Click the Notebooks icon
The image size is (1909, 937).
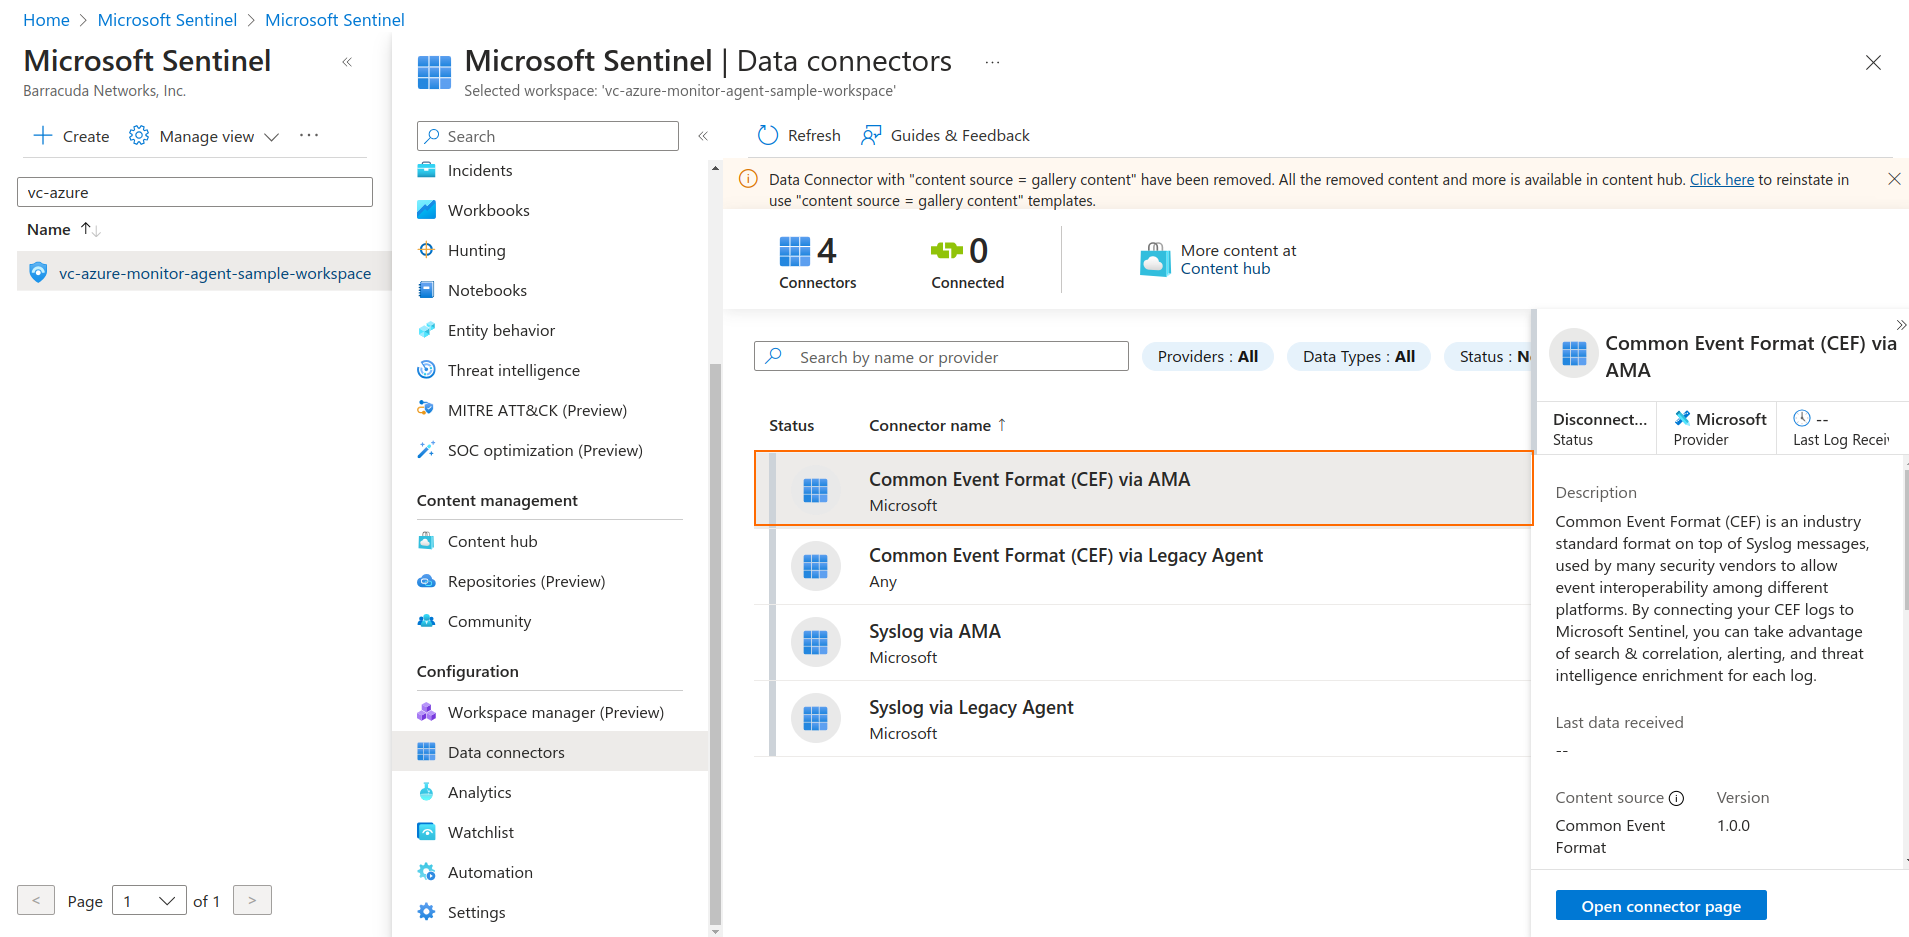click(x=426, y=290)
